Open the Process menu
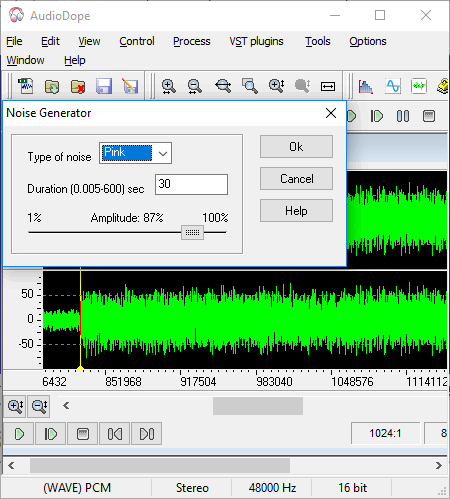This screenshot has height=499, width=450. tap(192, 41)
